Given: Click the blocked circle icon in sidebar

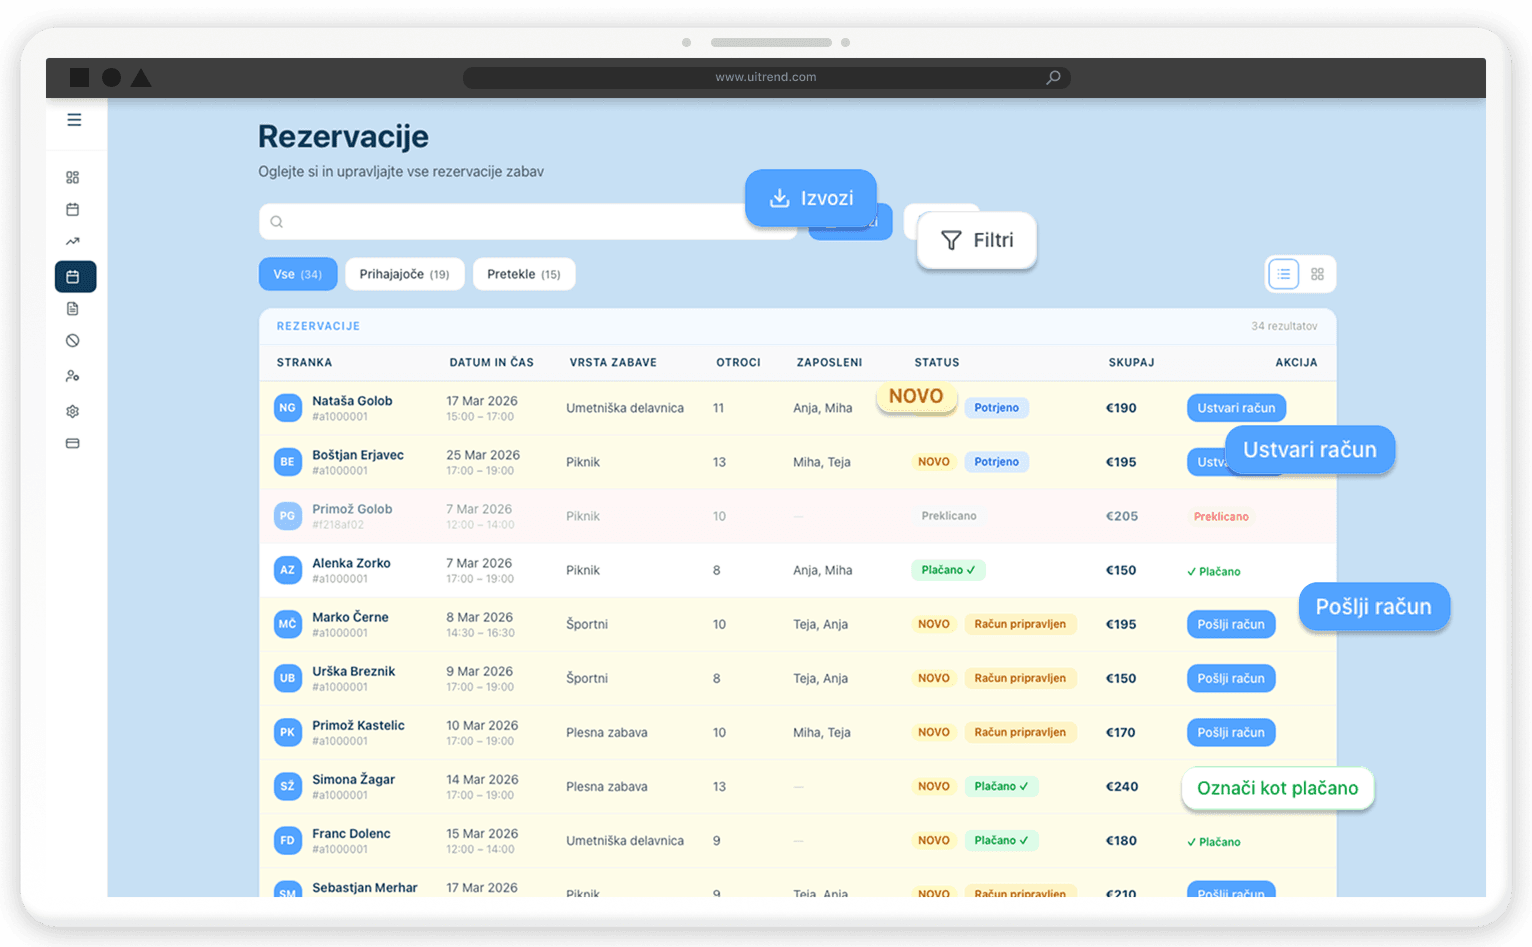Looking at the screenshot, I should pos(73,341).
